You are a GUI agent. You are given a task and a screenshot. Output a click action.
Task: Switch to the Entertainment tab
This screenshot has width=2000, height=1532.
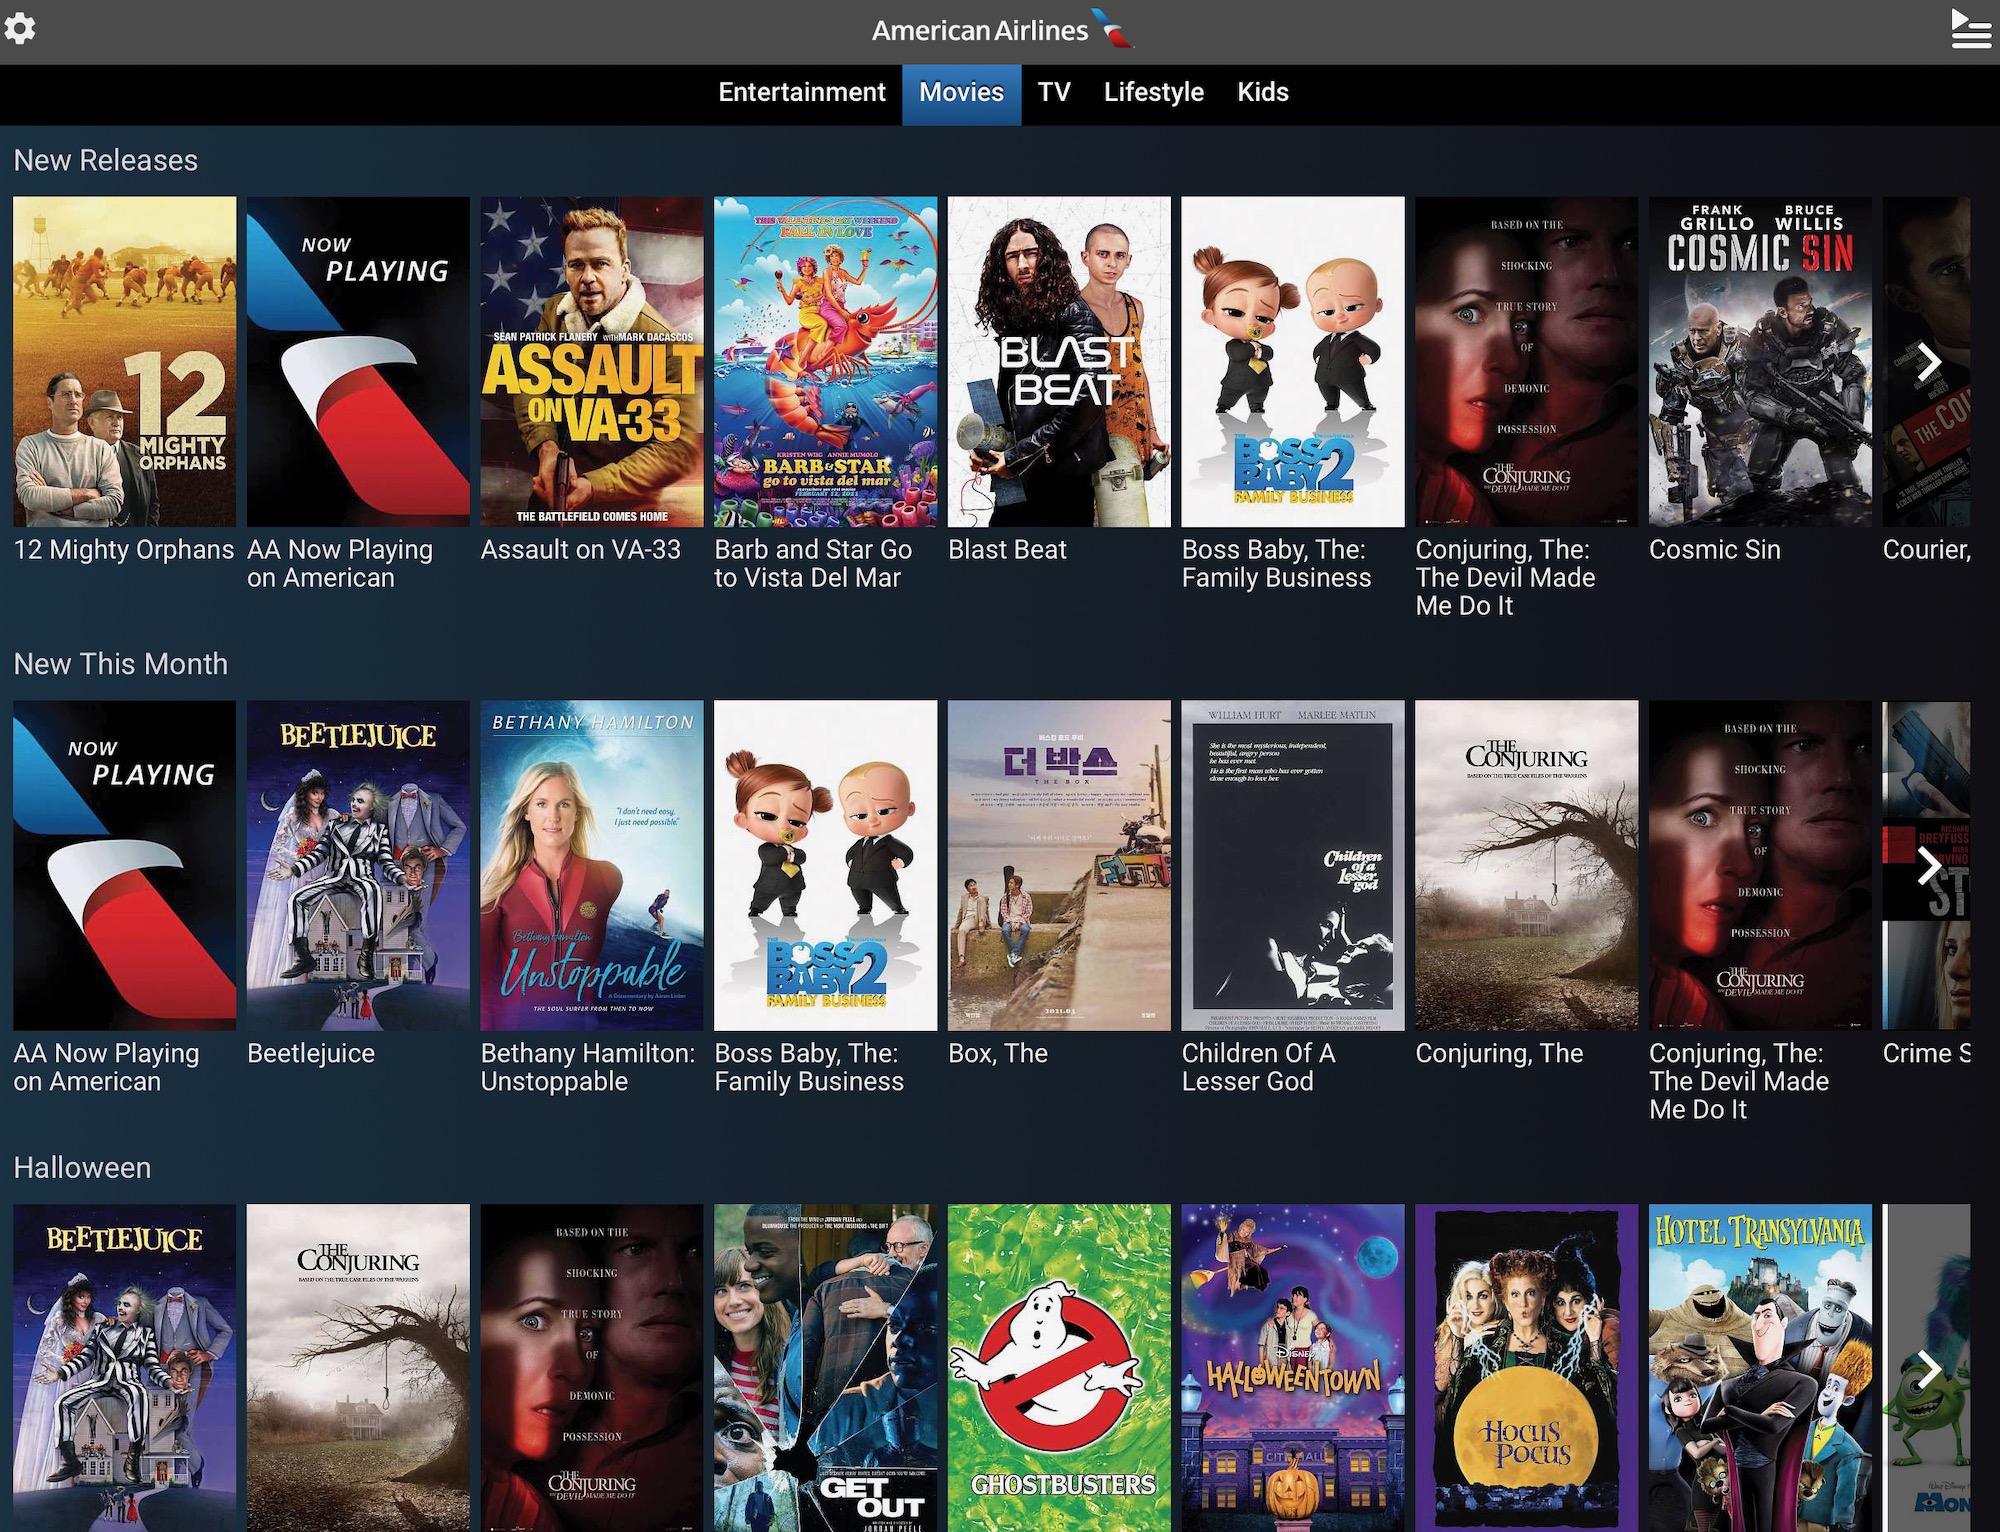pyautogui.click(x=801, y=93)
